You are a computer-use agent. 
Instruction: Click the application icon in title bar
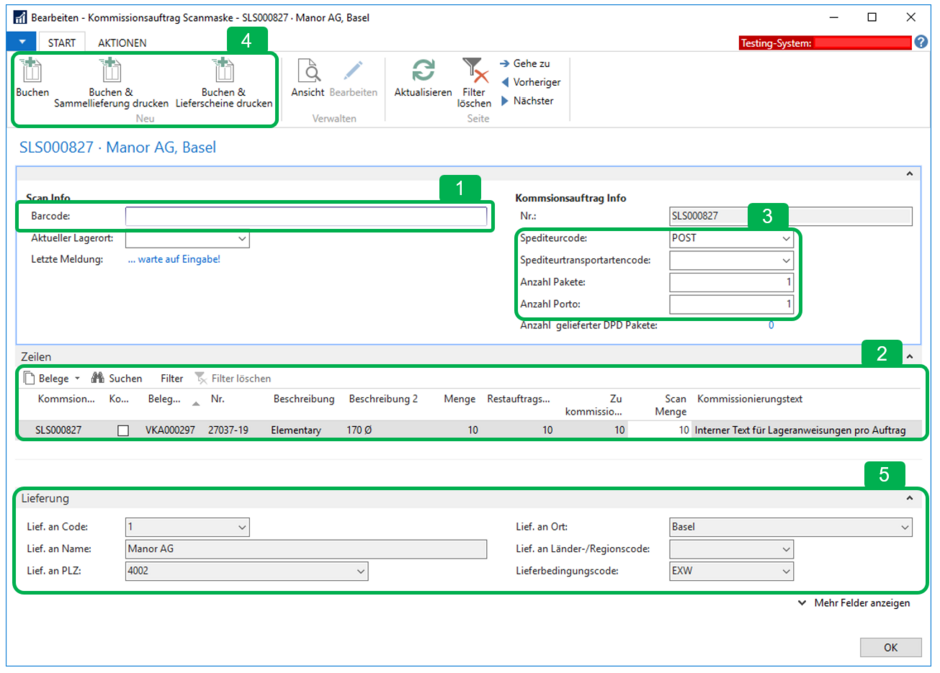[x=20, y=17]
